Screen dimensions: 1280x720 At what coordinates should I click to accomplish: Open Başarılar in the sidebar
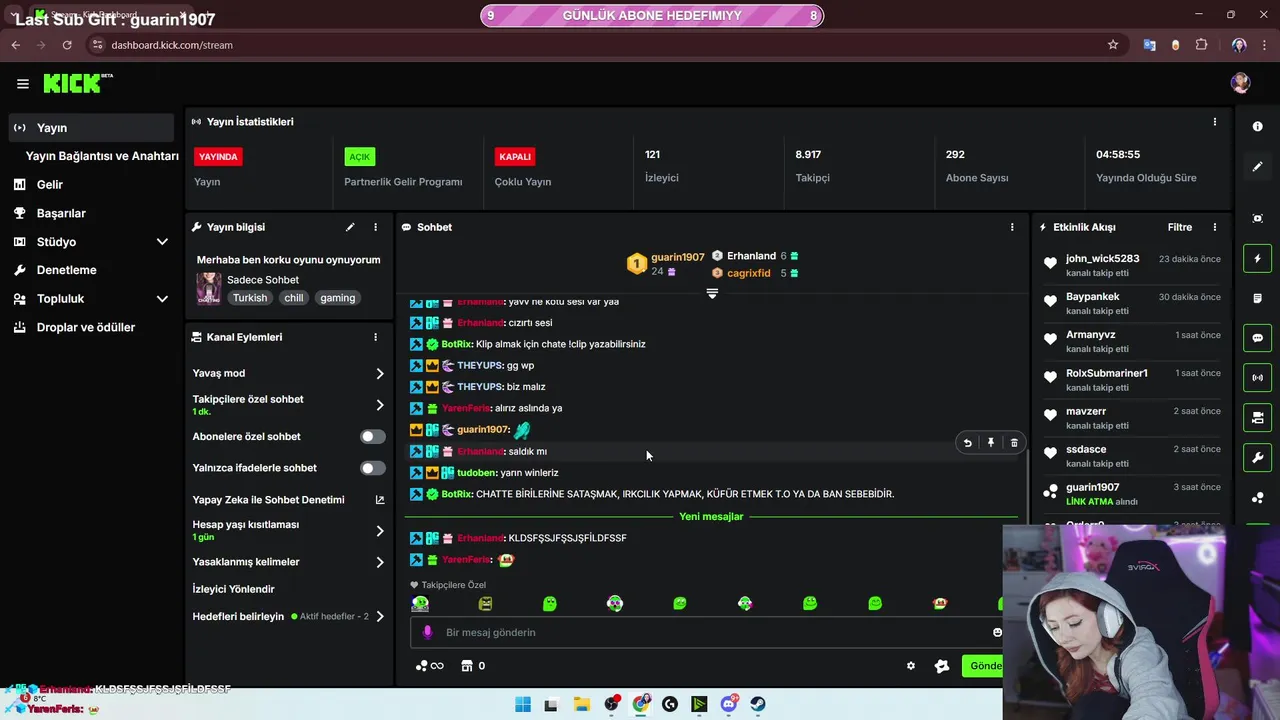[x=61, y=213]
